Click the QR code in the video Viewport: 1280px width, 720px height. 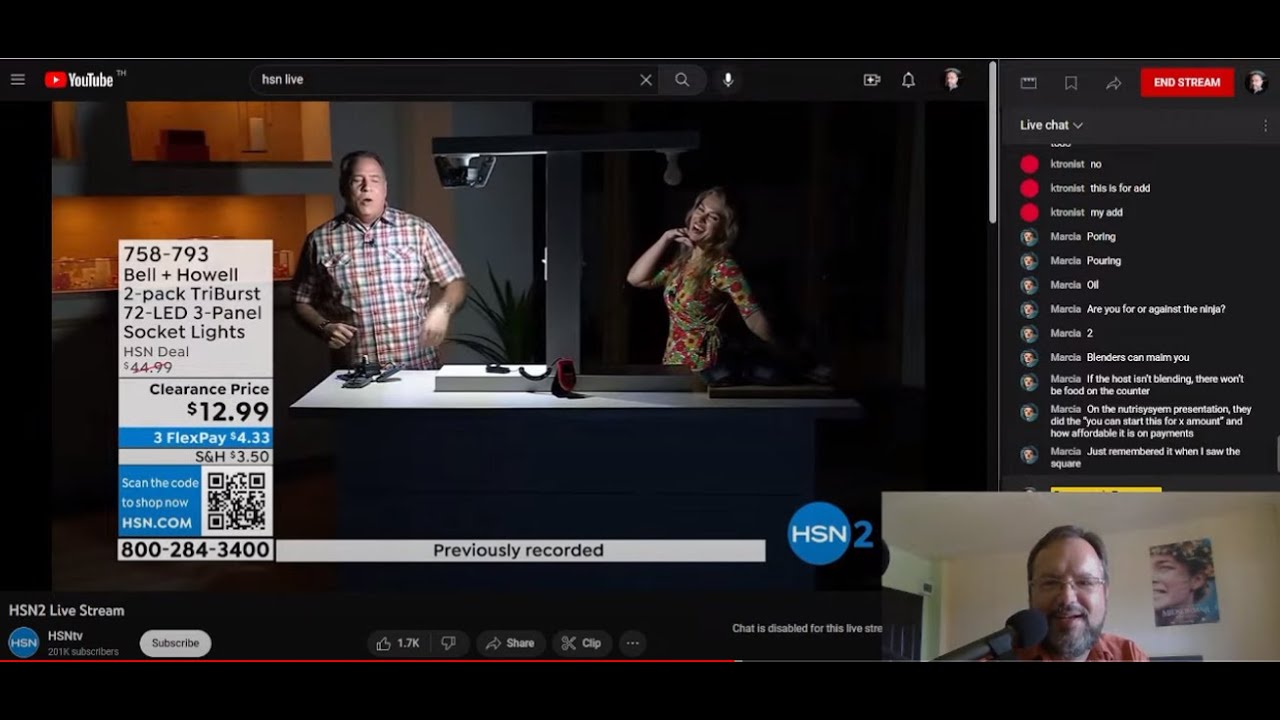(237, 502)
